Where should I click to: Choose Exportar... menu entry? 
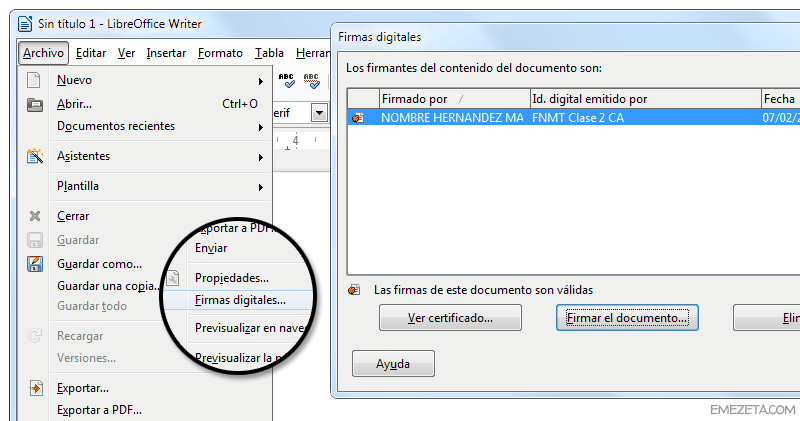coord(83,388)
